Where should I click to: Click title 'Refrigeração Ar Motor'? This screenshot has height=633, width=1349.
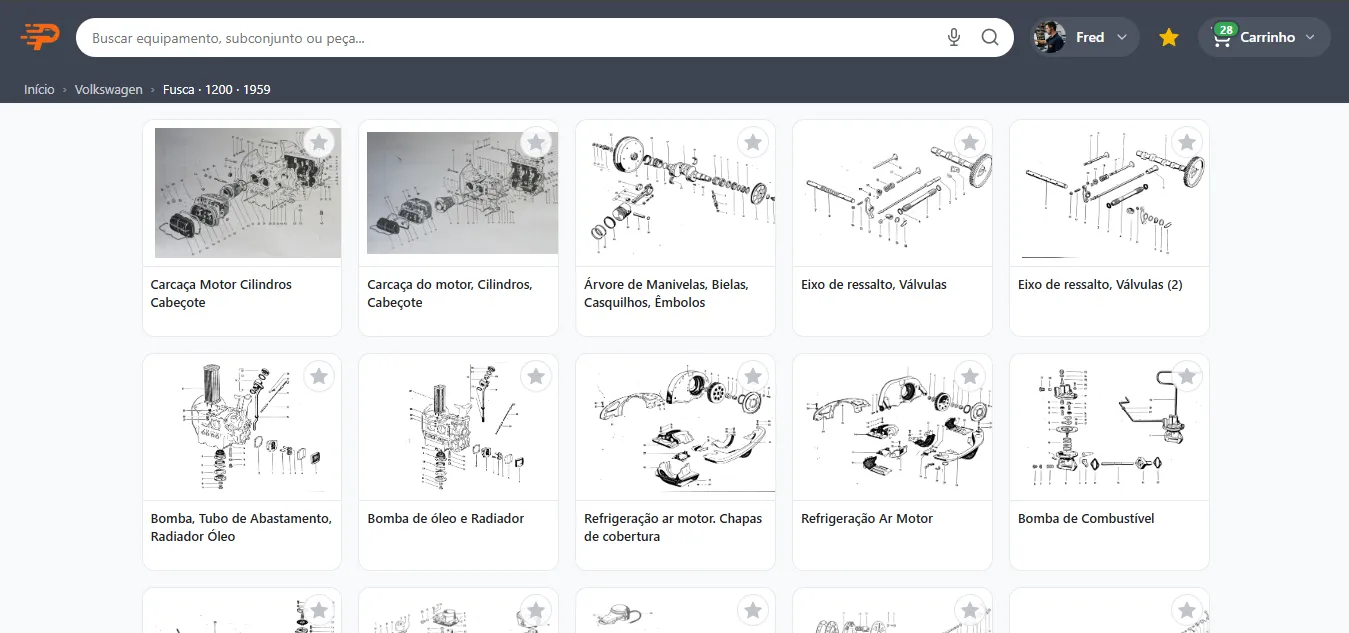867,518
